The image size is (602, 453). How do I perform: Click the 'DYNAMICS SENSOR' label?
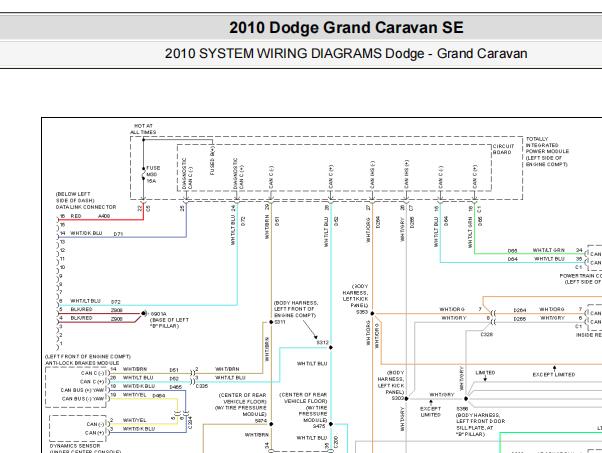coord(75,446)
